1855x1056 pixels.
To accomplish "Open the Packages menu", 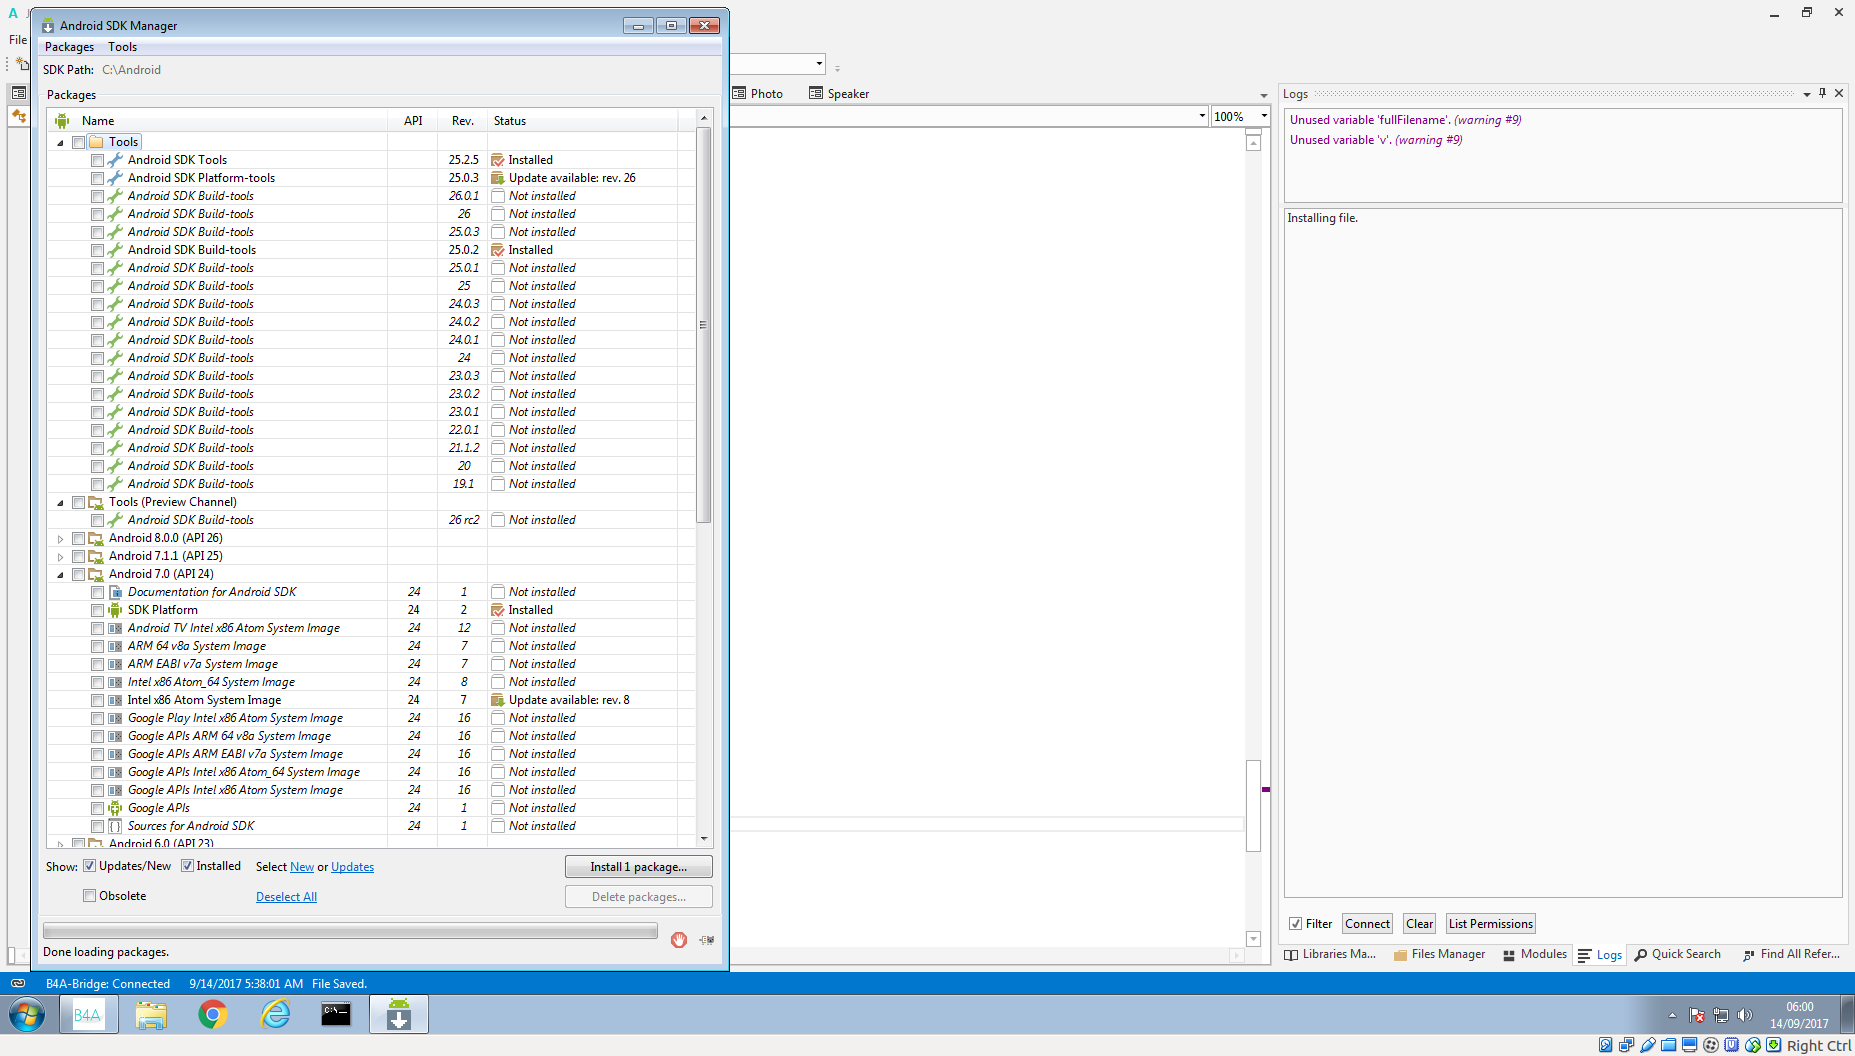I will (x=69, y=47).
